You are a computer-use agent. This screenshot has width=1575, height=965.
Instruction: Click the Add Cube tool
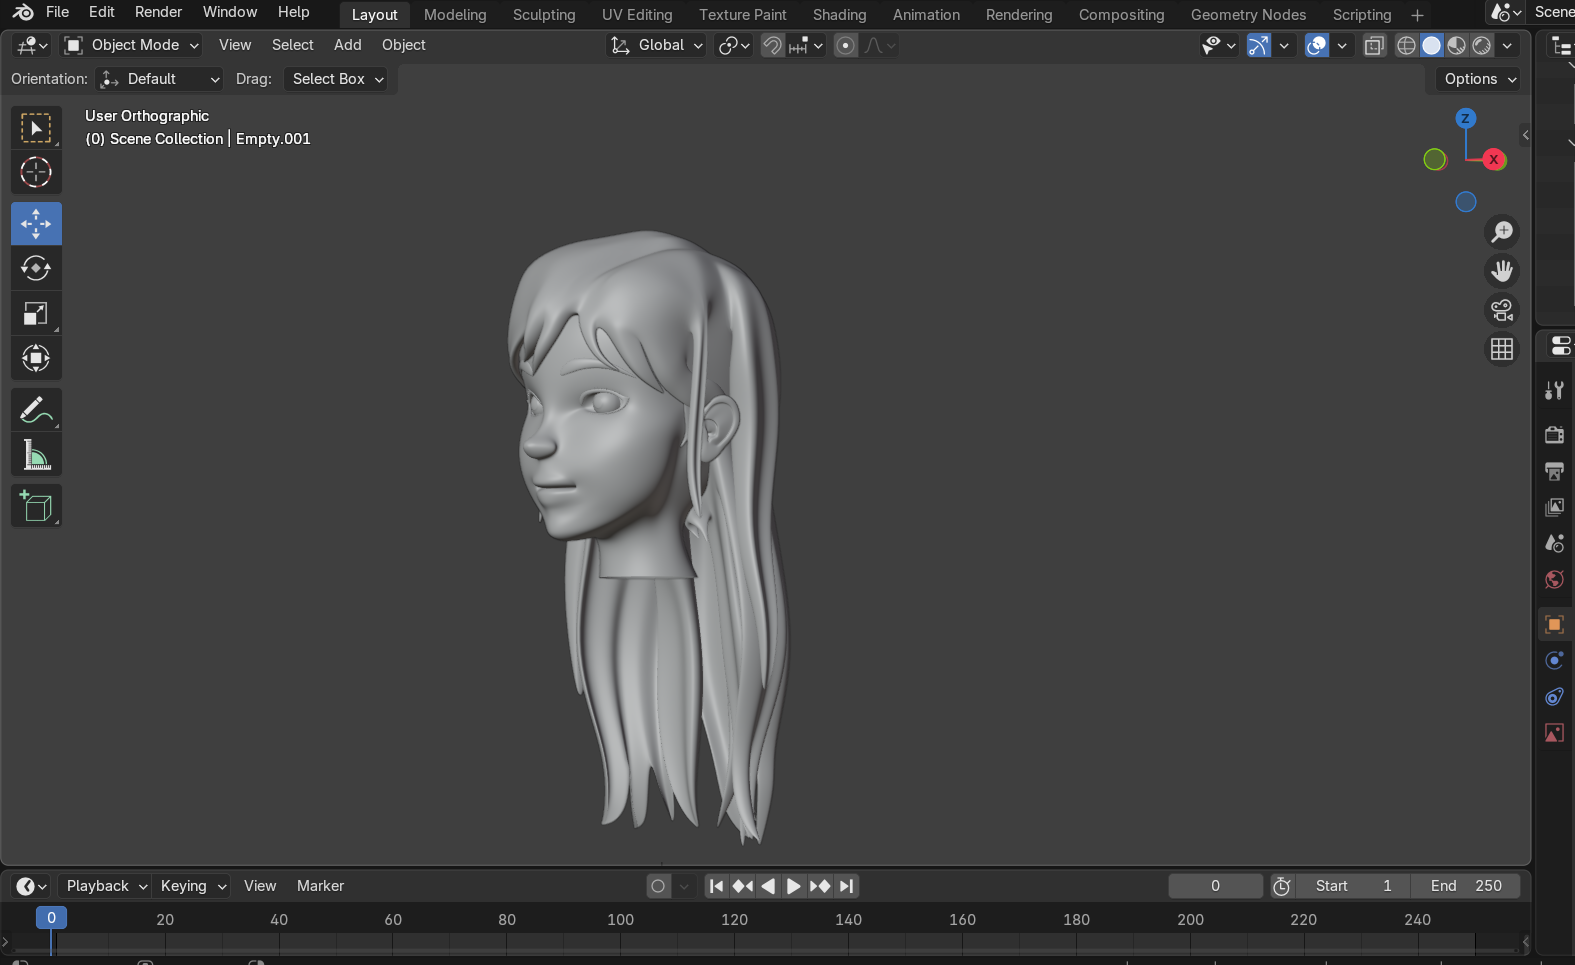pyautogui.click(x=36, y=507)
